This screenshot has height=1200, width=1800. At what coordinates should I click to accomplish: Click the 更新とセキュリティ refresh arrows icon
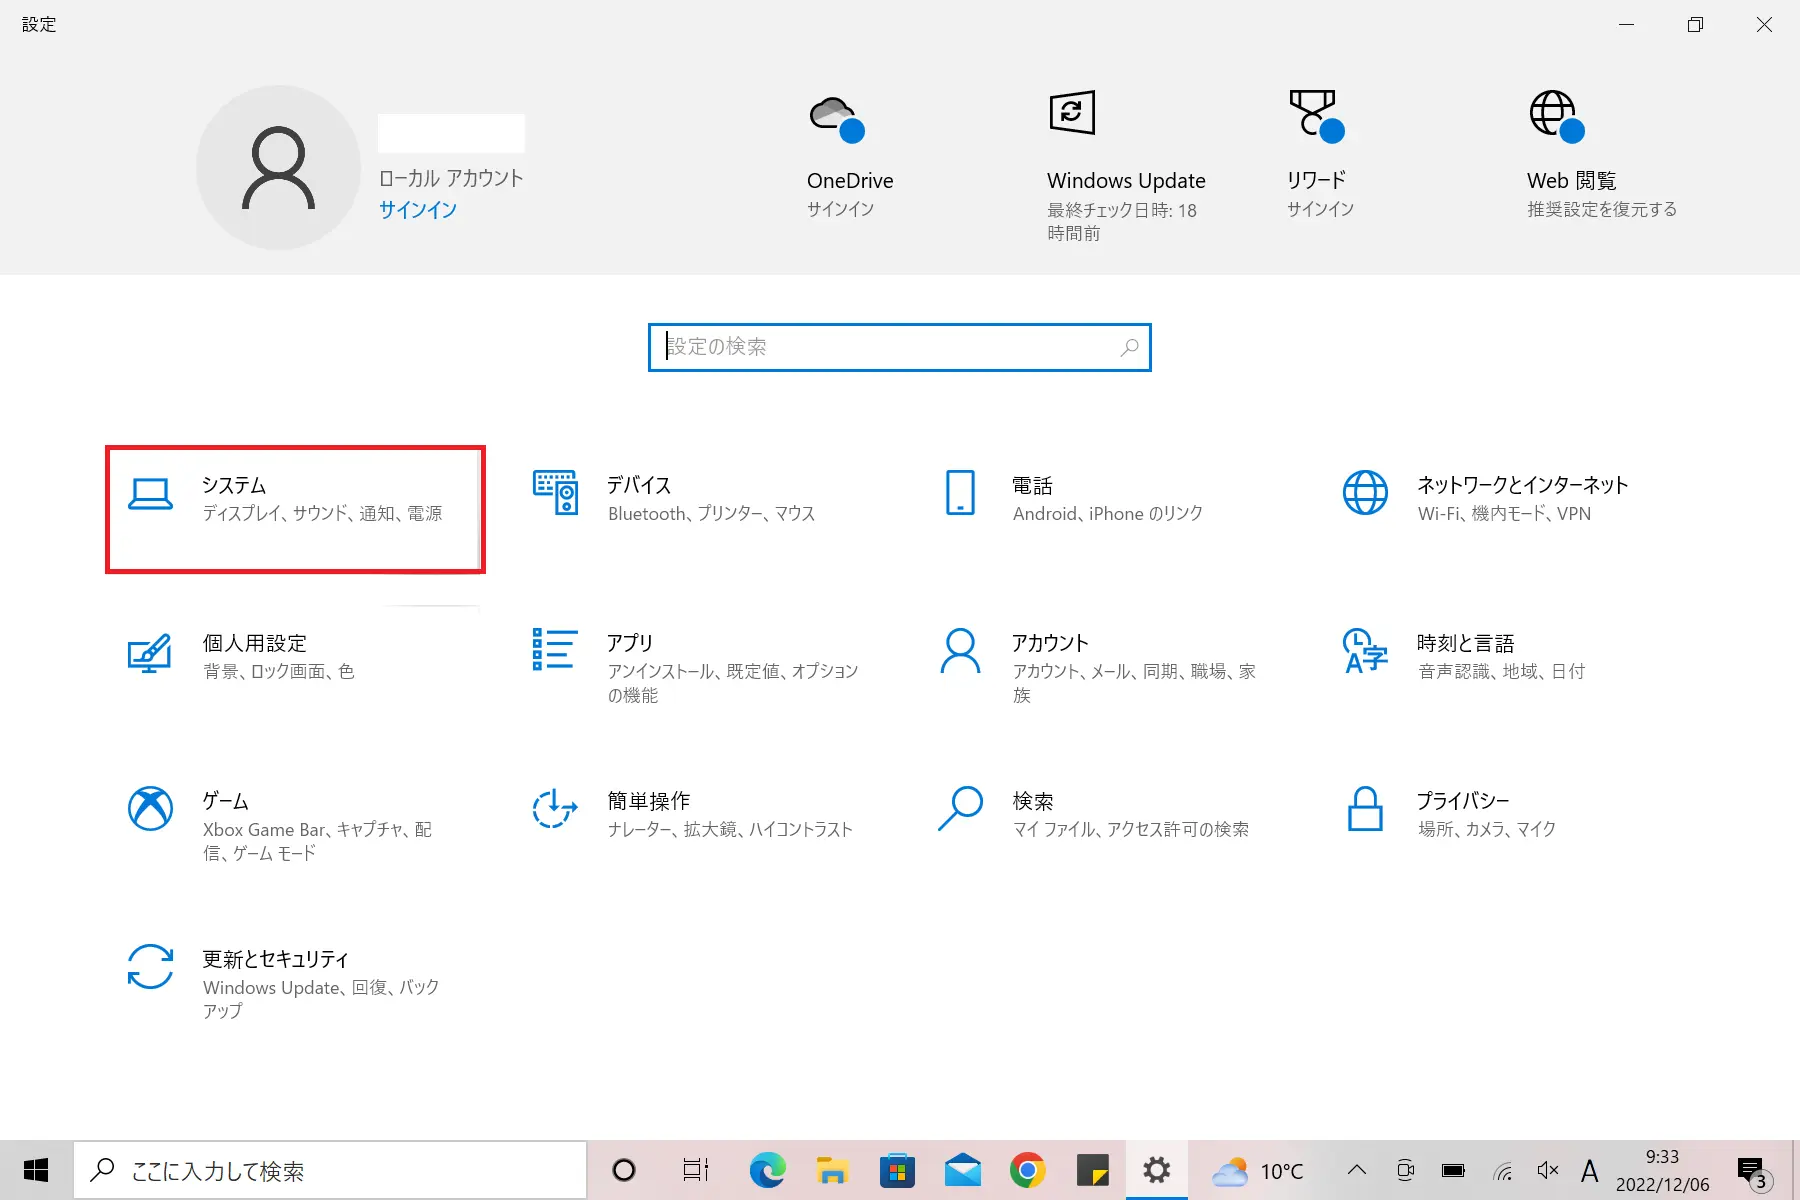[150, 967]
